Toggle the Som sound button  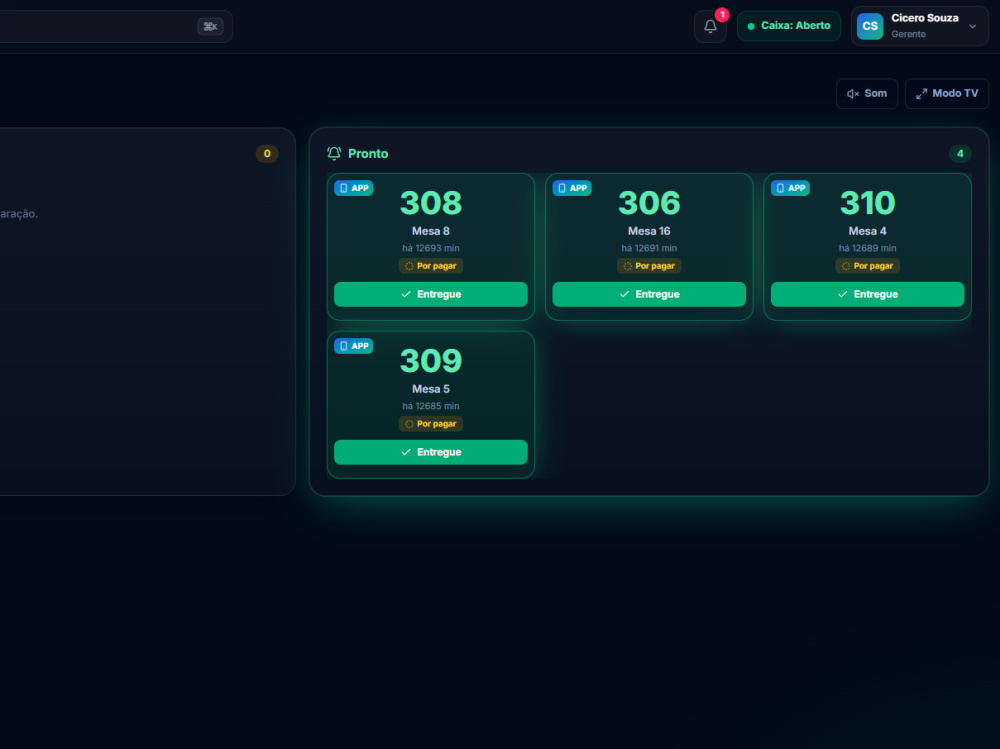(867, 94)
